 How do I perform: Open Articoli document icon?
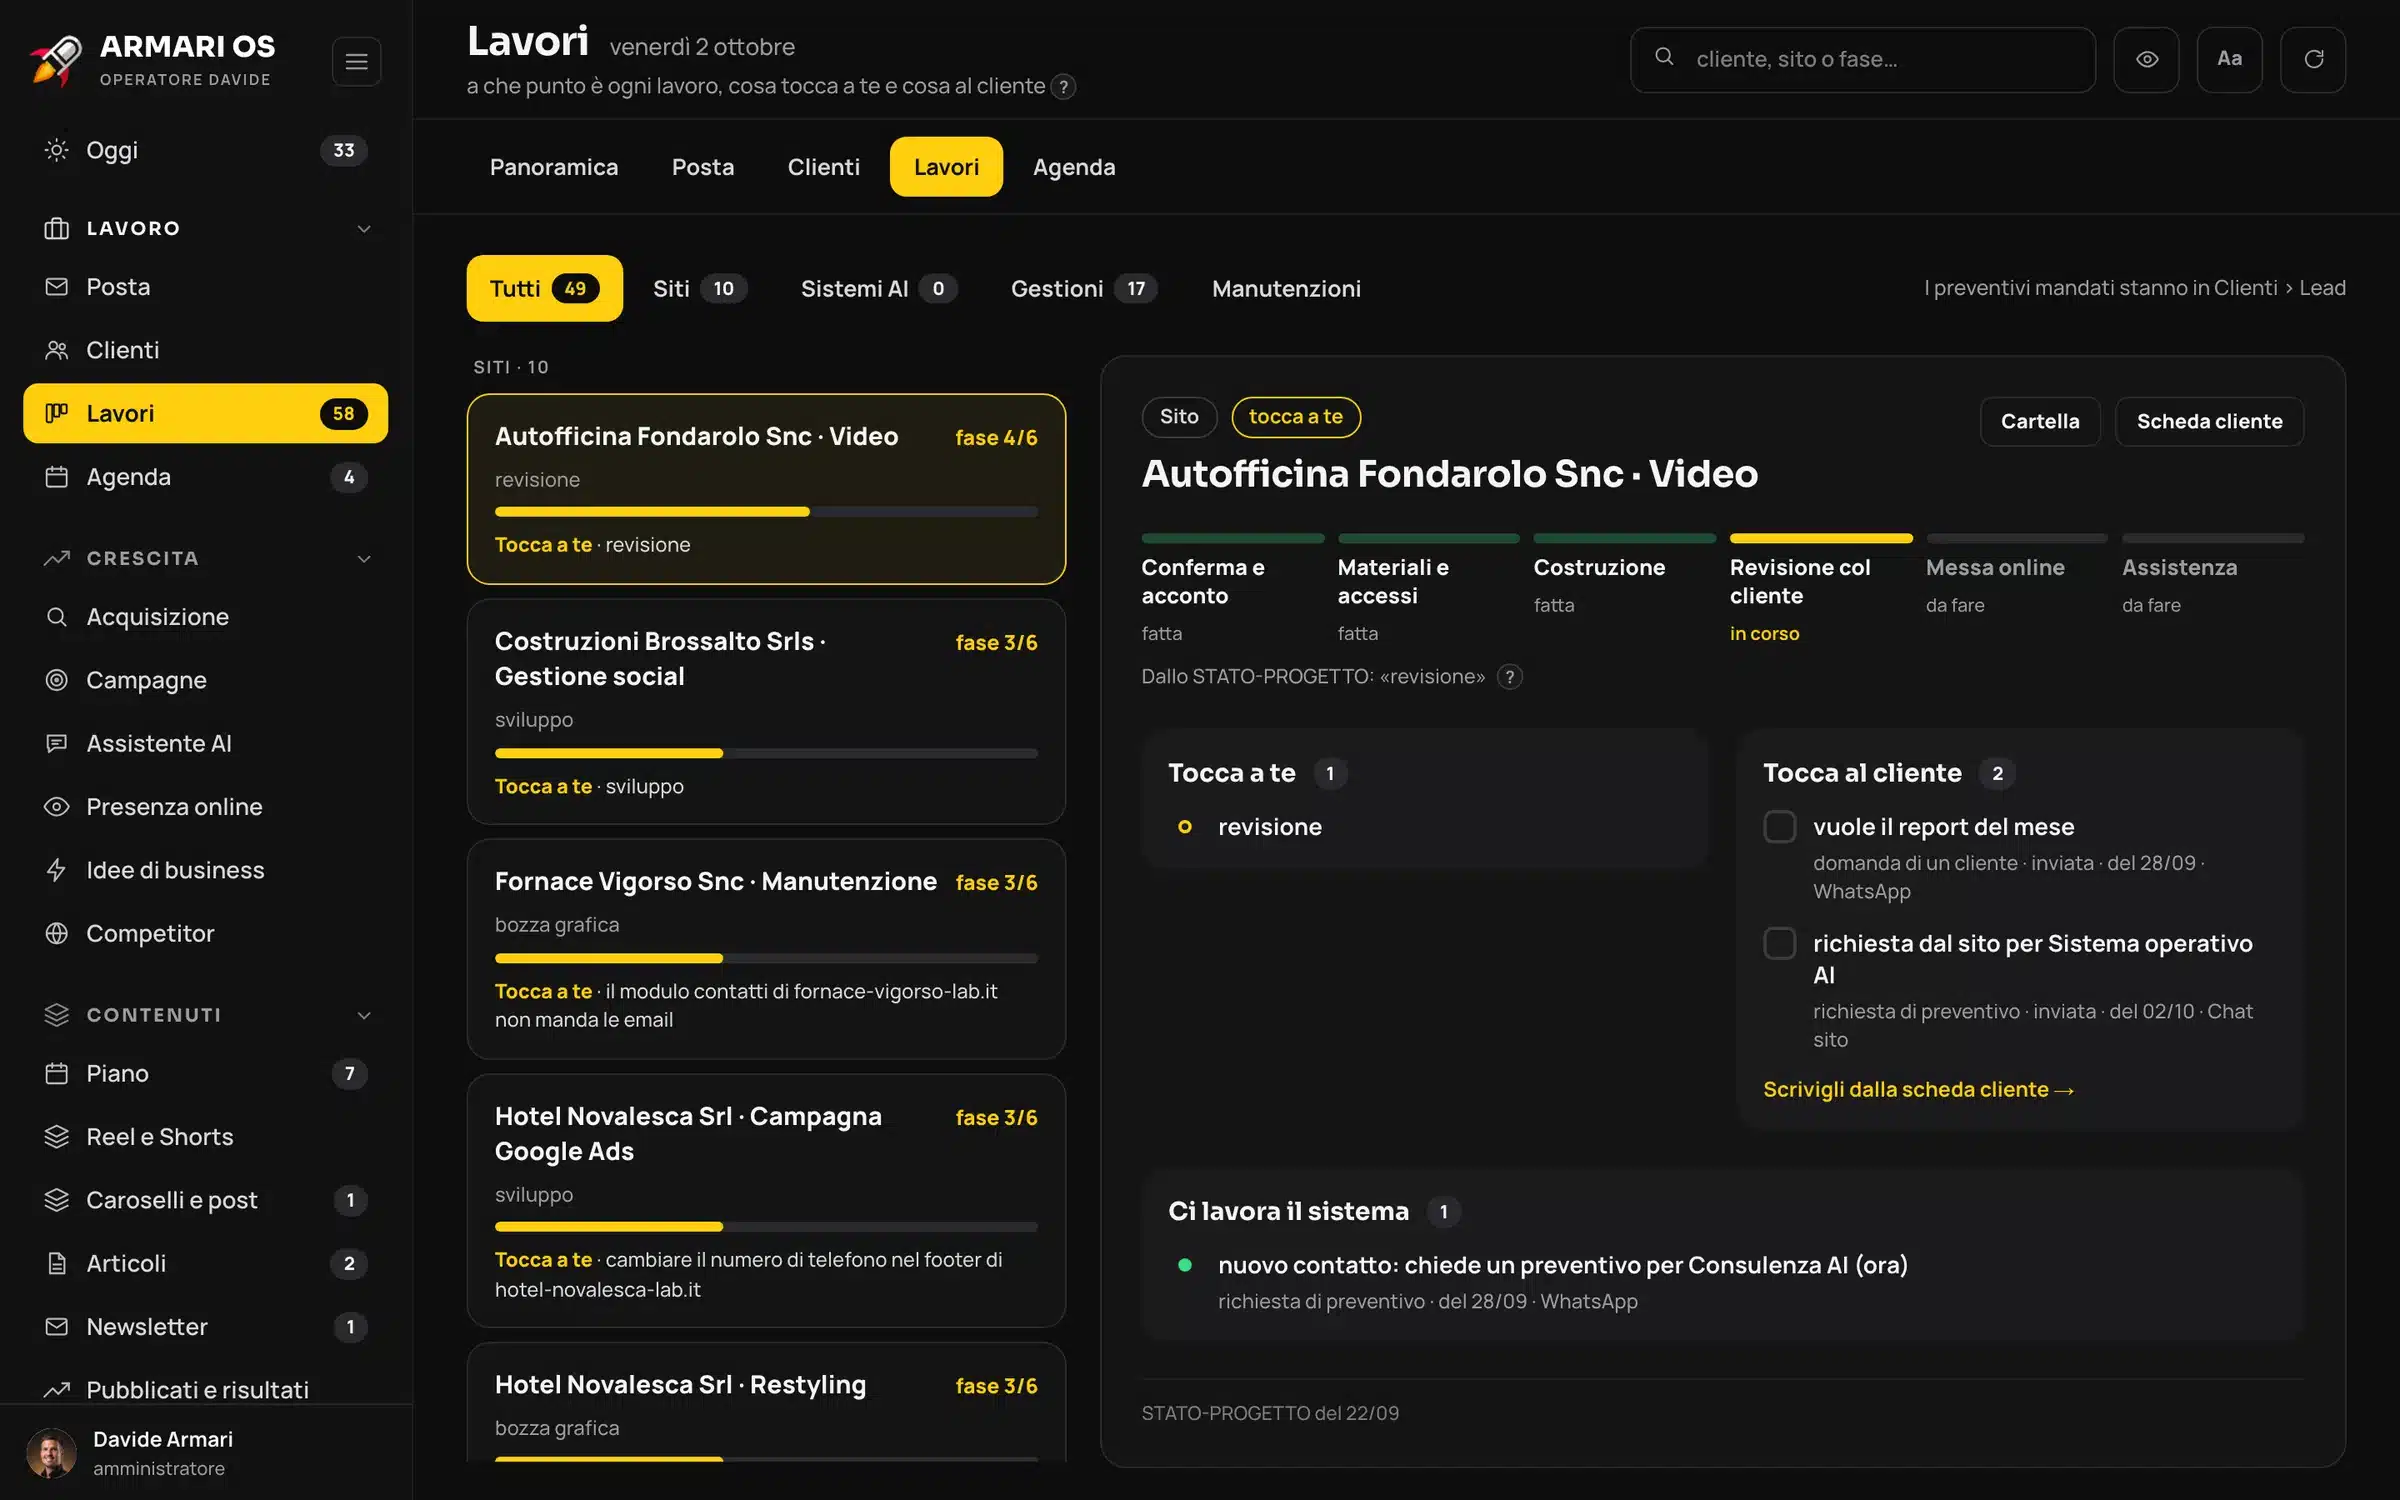coord(57,1263)
